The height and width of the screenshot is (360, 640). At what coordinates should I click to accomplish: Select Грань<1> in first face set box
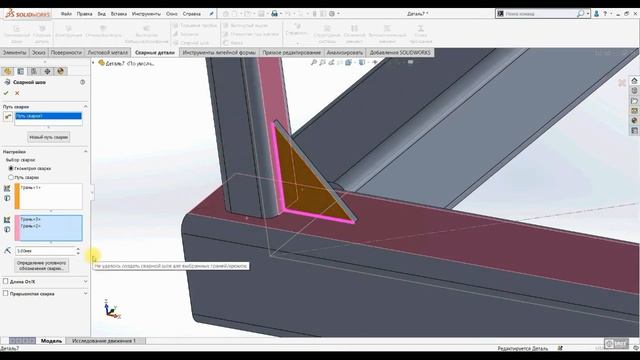(31, 188)
